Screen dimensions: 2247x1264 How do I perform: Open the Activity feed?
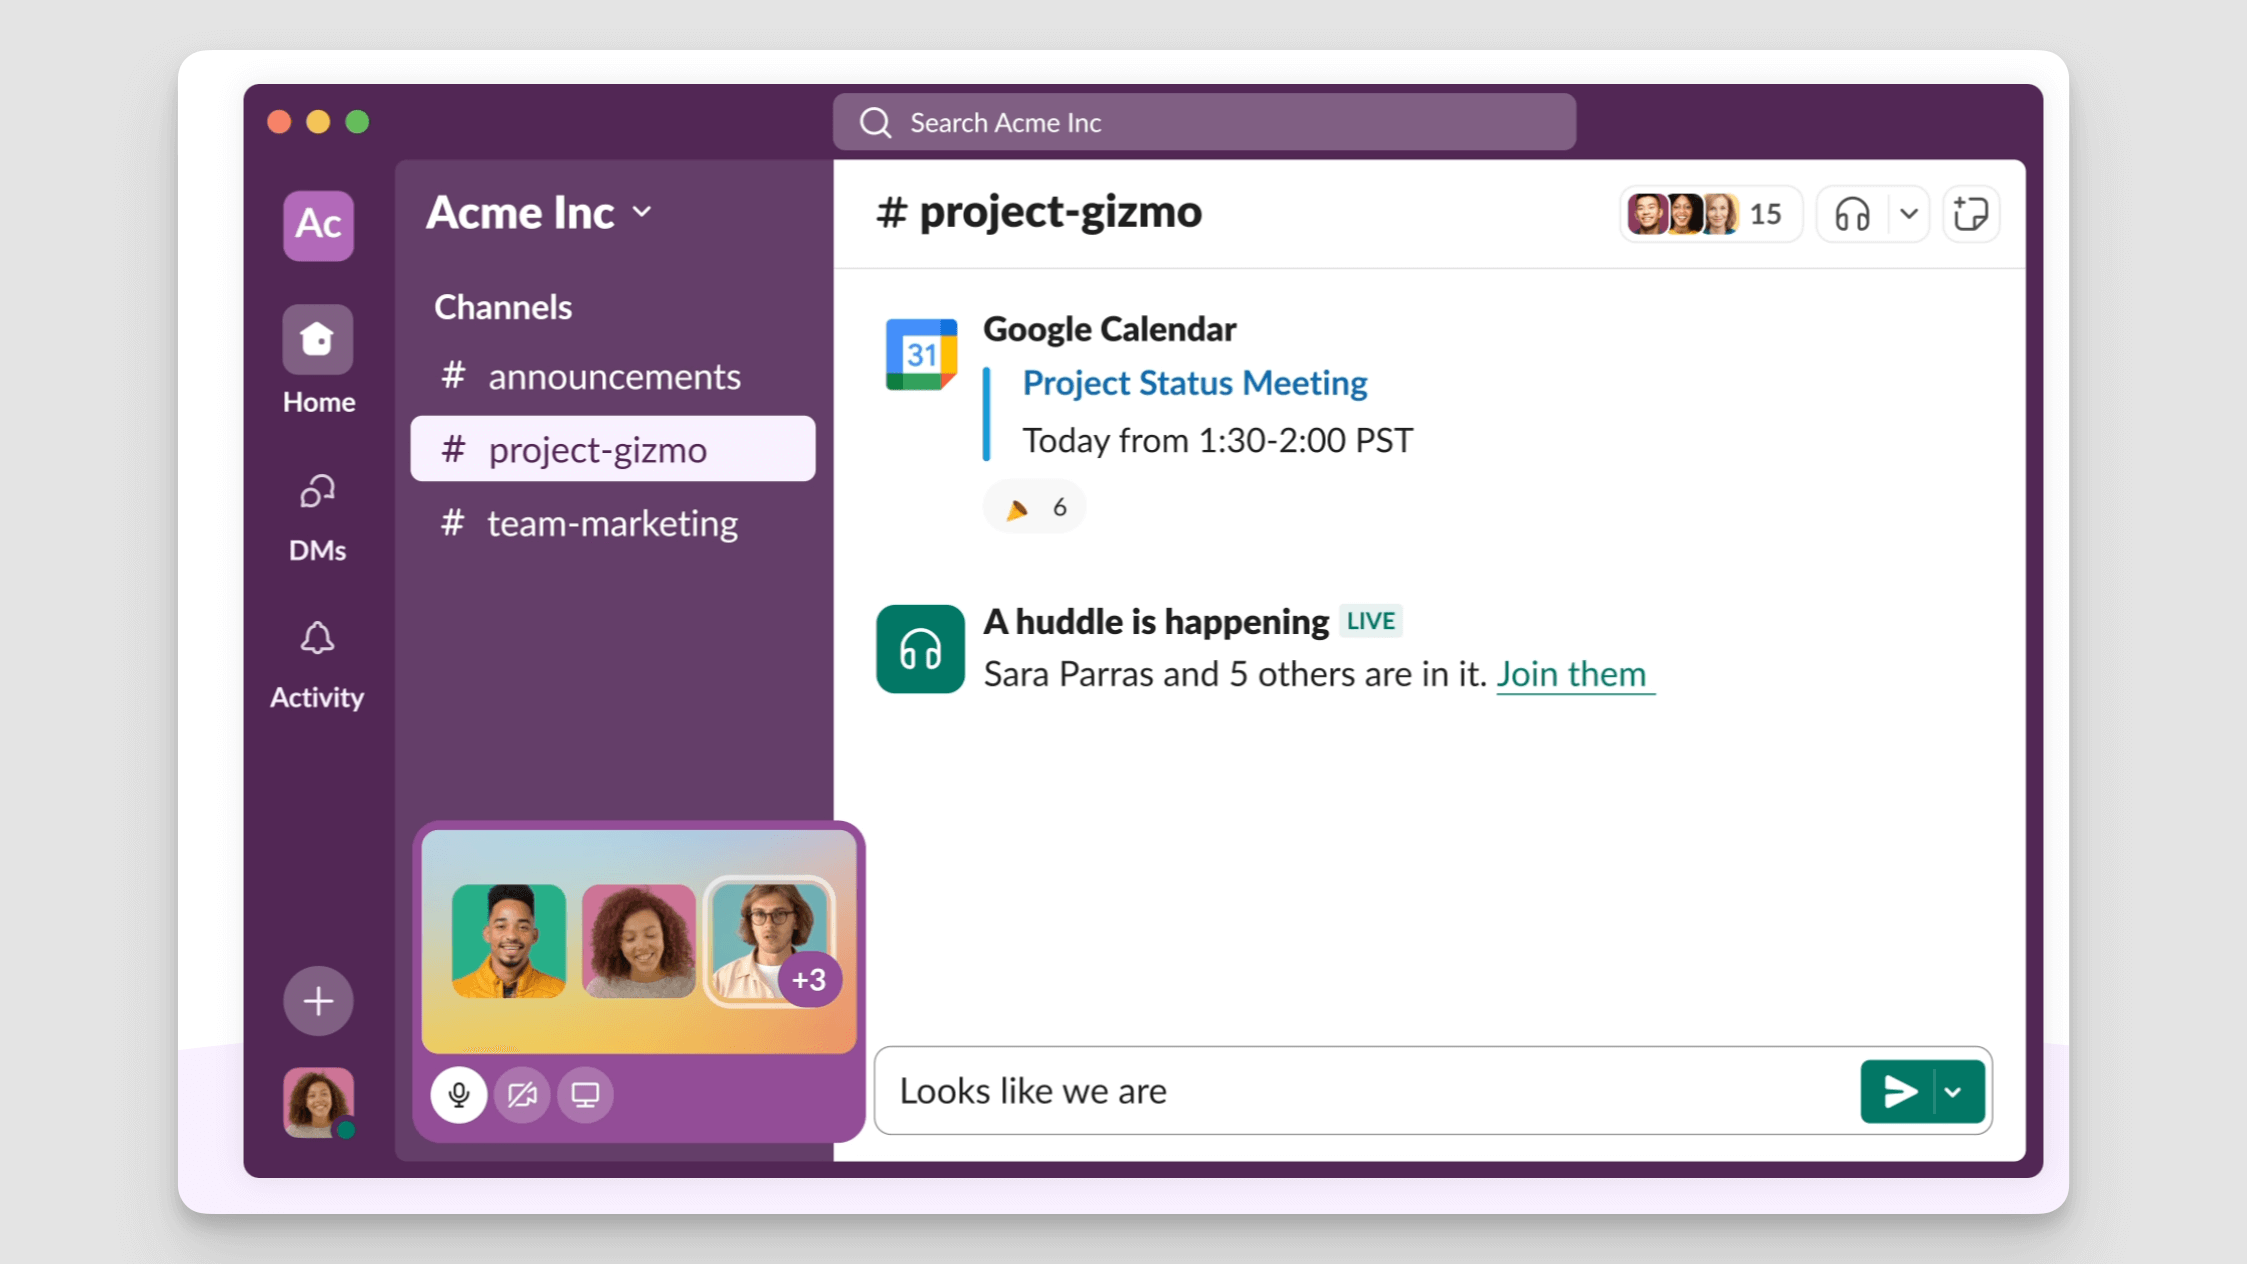pyautogui.click(x=317, y=660)
